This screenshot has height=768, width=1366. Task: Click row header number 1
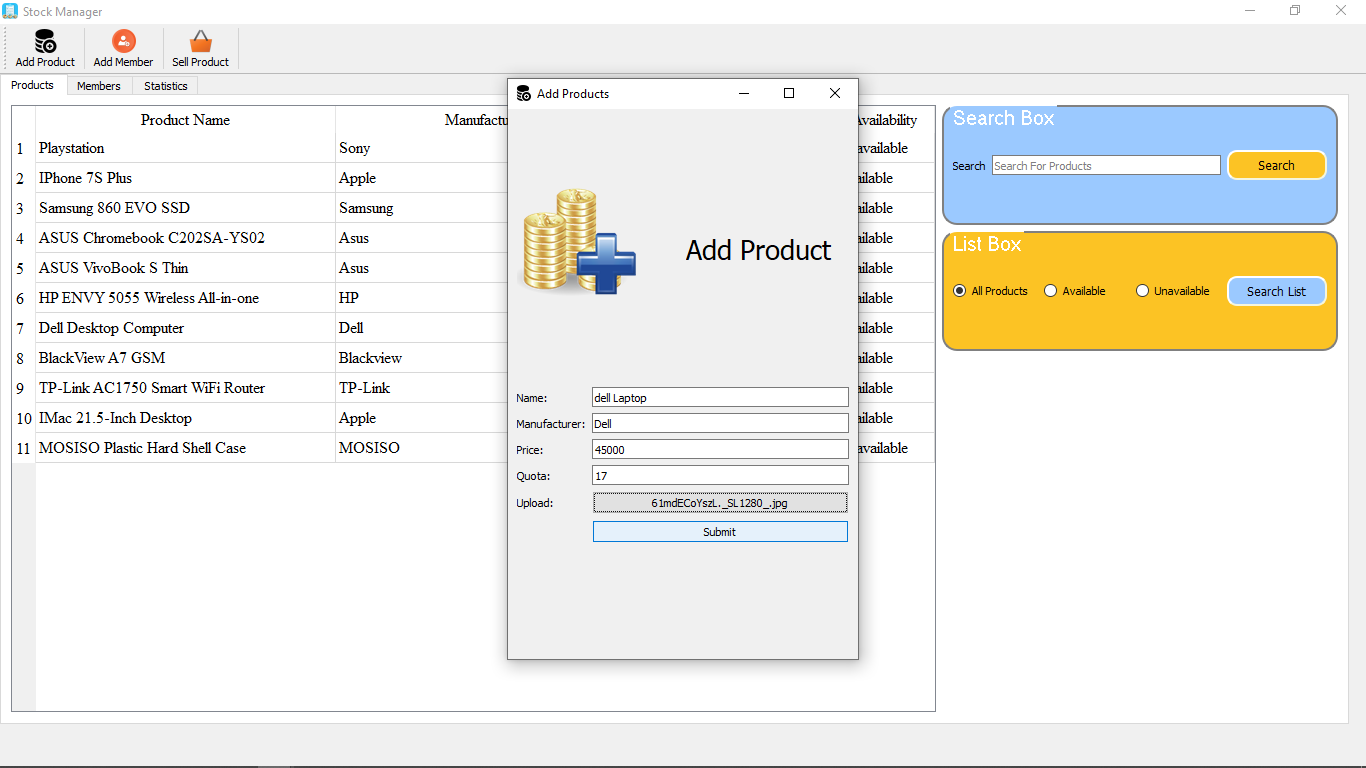point(23,148)
